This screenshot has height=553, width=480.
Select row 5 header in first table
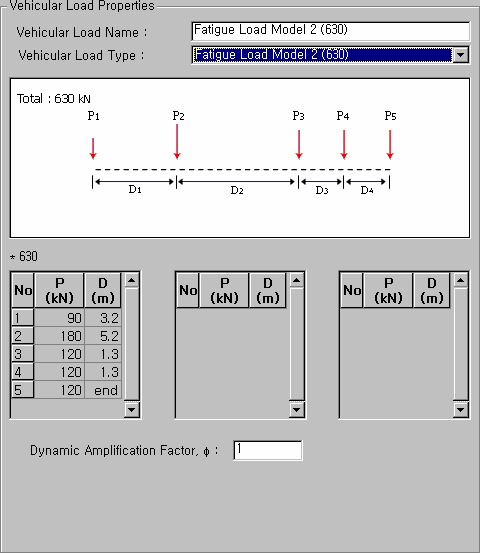click(23, 390)
